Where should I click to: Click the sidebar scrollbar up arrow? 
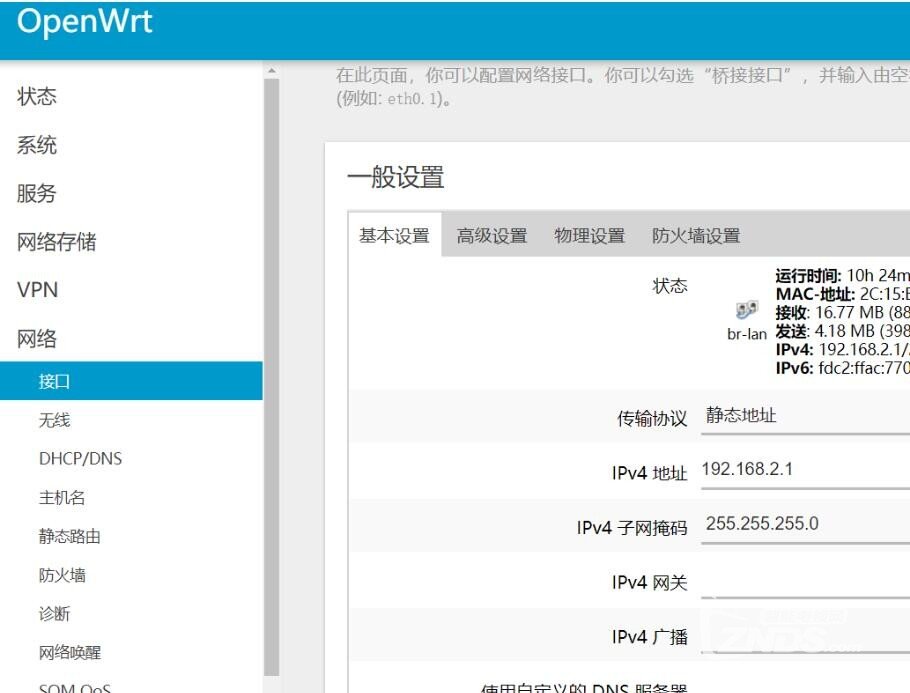[272, 70]
